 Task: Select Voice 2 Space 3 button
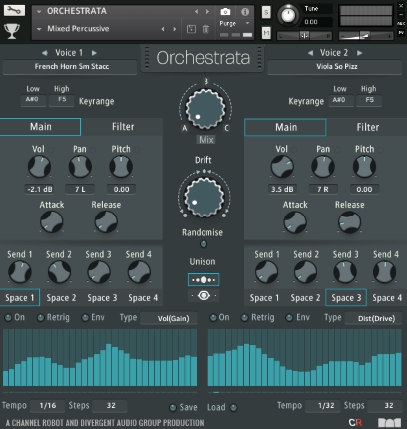click(x=346, y=298)
